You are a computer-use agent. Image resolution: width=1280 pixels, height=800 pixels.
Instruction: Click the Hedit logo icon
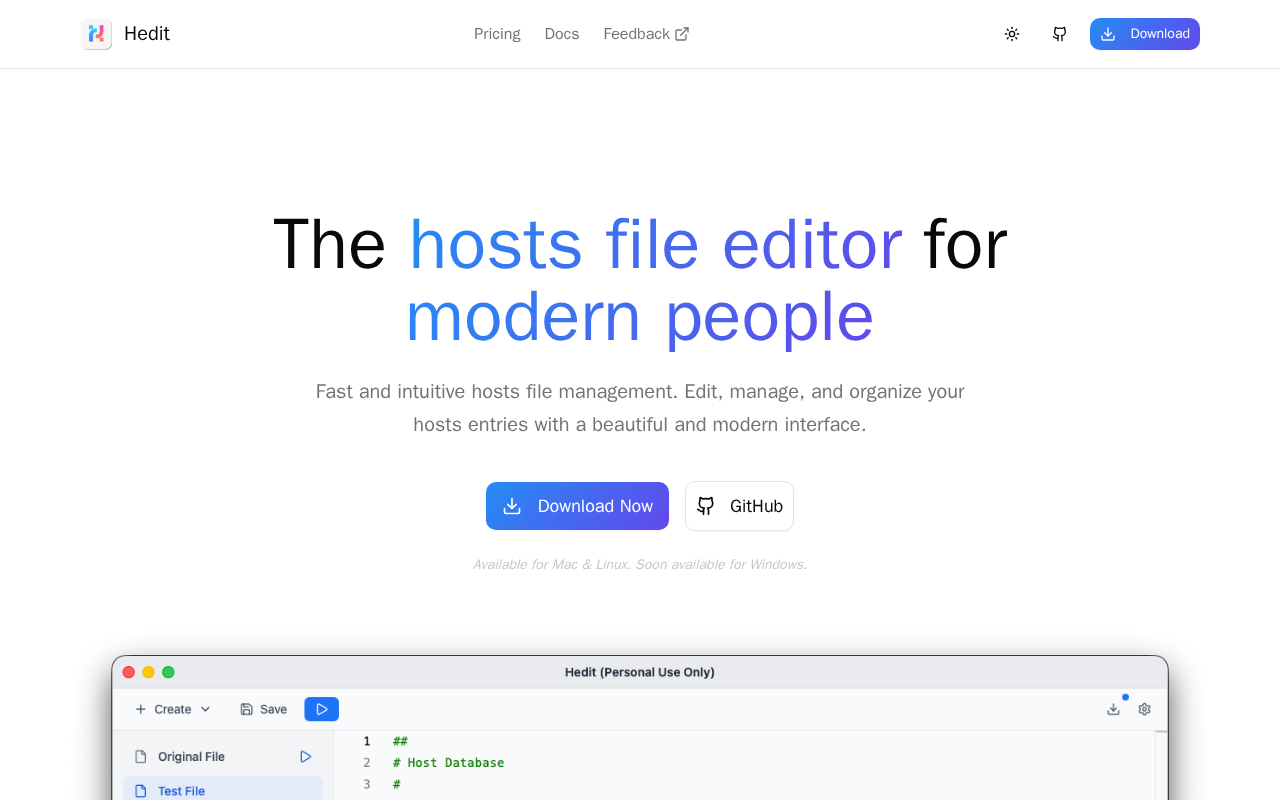(x=96, y=34)
